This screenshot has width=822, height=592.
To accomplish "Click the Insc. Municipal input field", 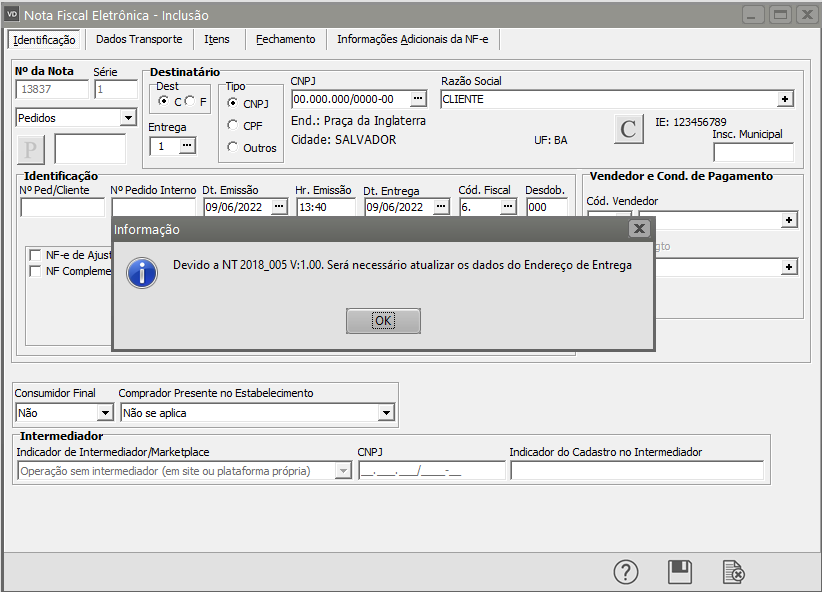I will pos(752,152).
